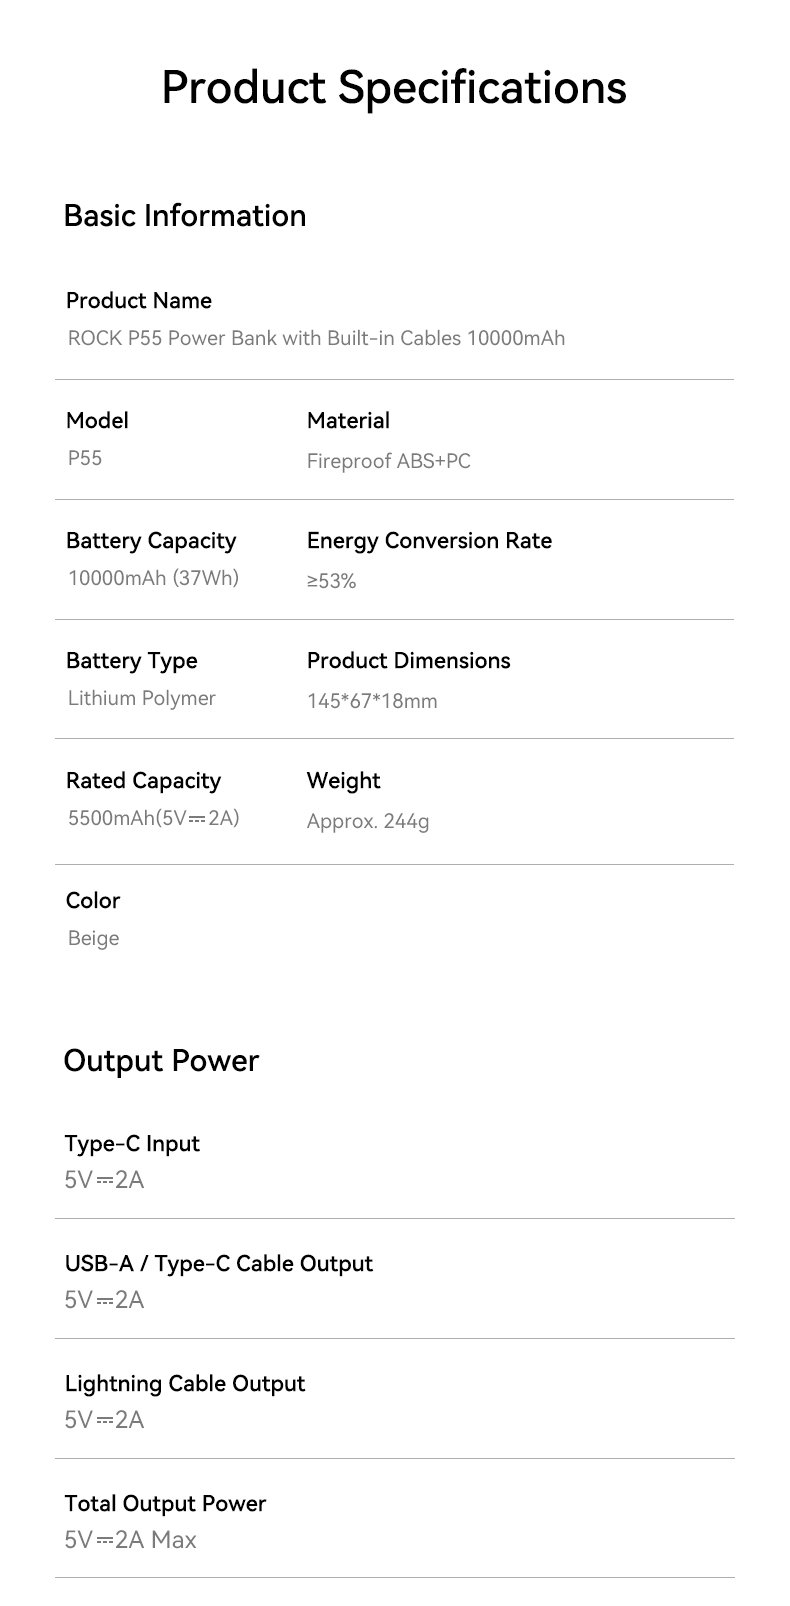
Task: Click the 145*67*18mm dimensions value
Action: [372, 701]
